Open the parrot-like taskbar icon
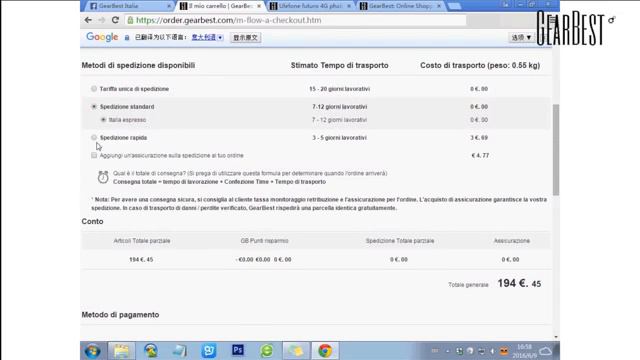The height and width of the screenshot is (360, 640). [x=151, y=351]
